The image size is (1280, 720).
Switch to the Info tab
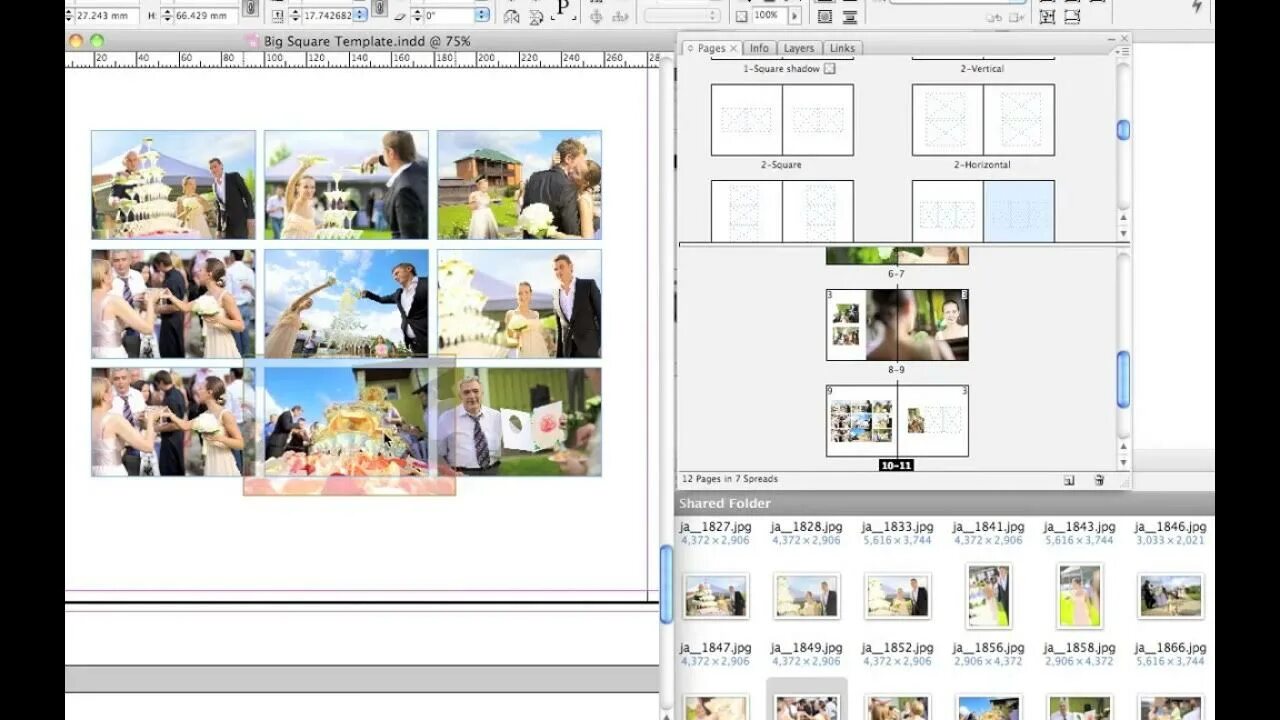point(759,48)
